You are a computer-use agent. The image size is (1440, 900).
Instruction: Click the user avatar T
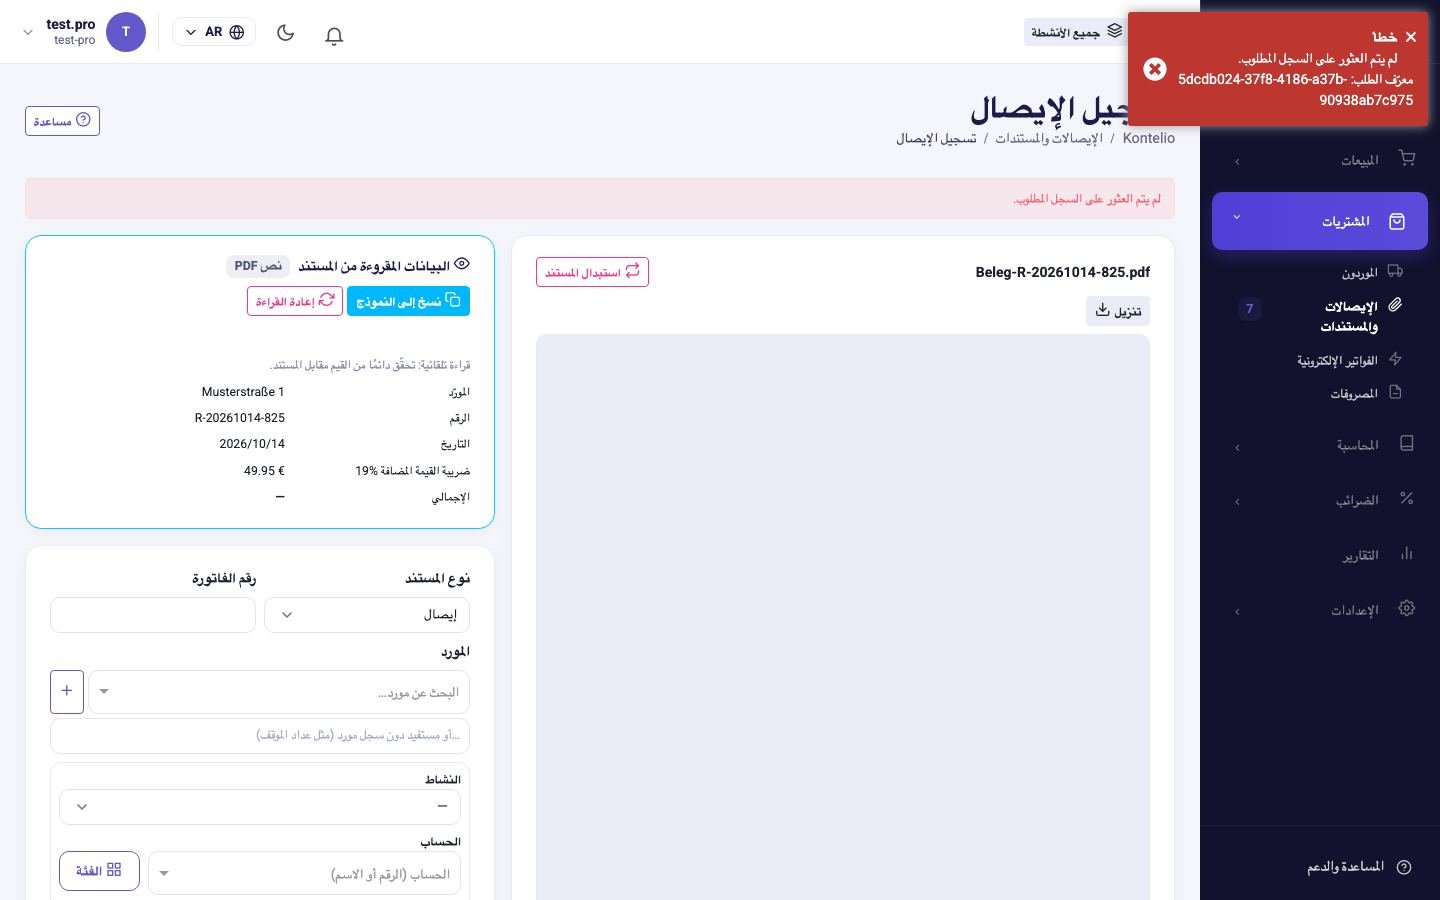click(126, 32)
